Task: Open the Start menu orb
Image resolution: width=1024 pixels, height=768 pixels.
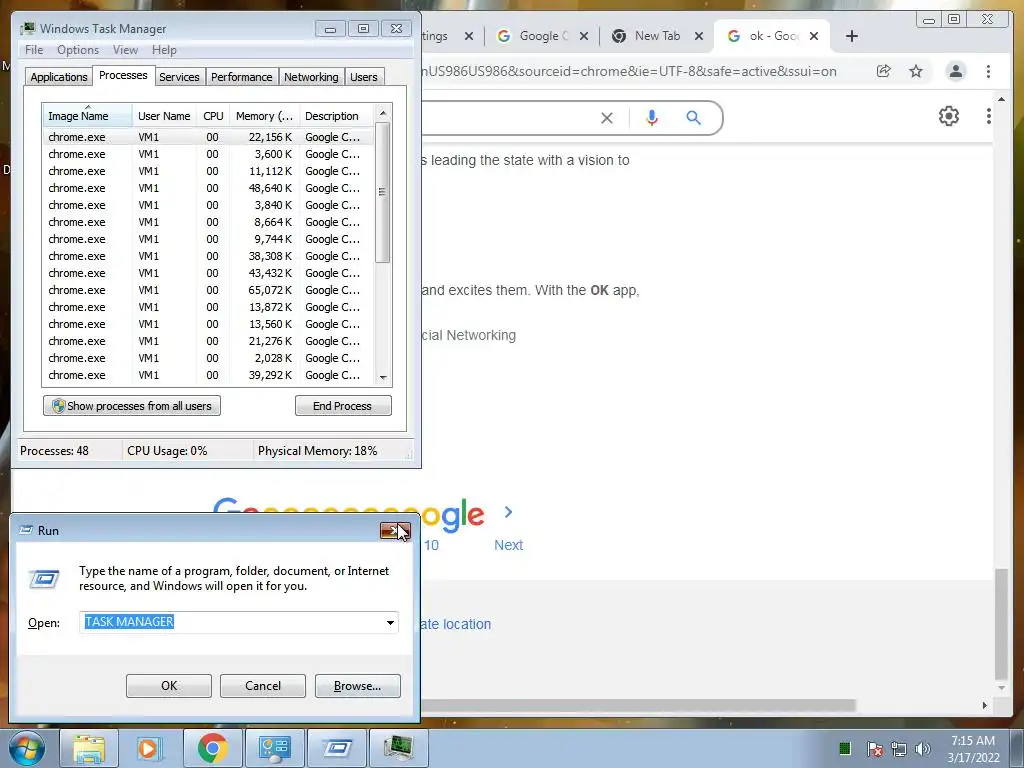Action: [26, 748]
